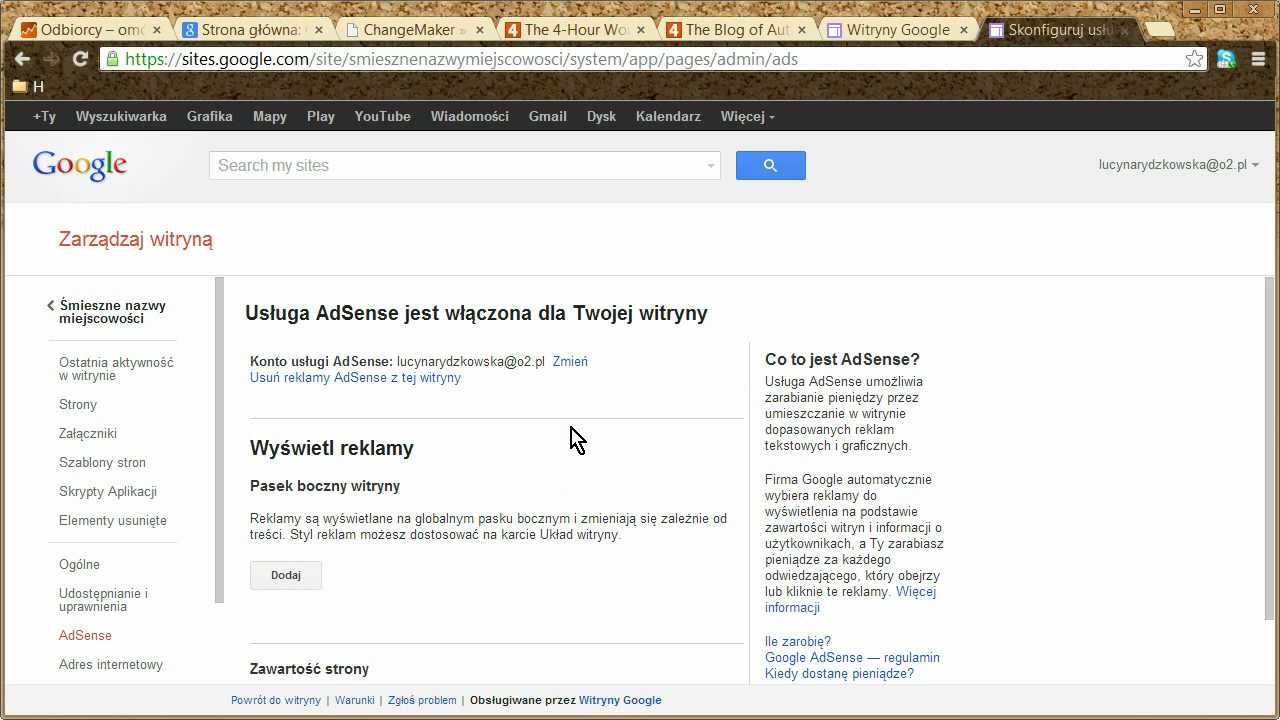Open the Ile zarobię? link

[798, 642]
